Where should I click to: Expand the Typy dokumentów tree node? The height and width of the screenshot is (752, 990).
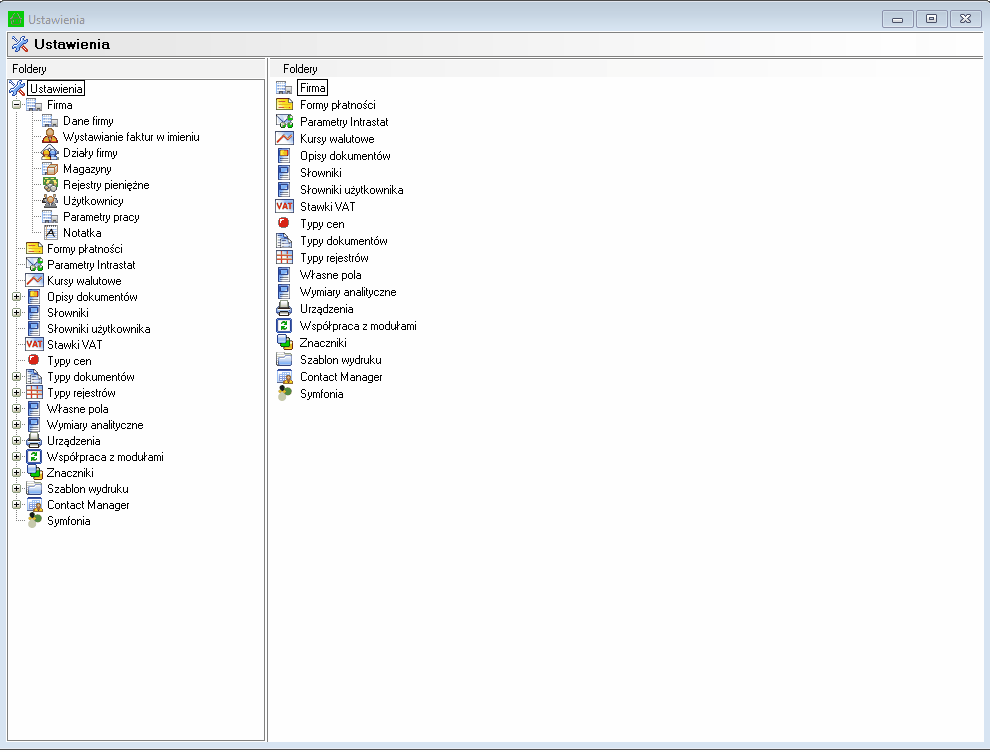(16, 377)
